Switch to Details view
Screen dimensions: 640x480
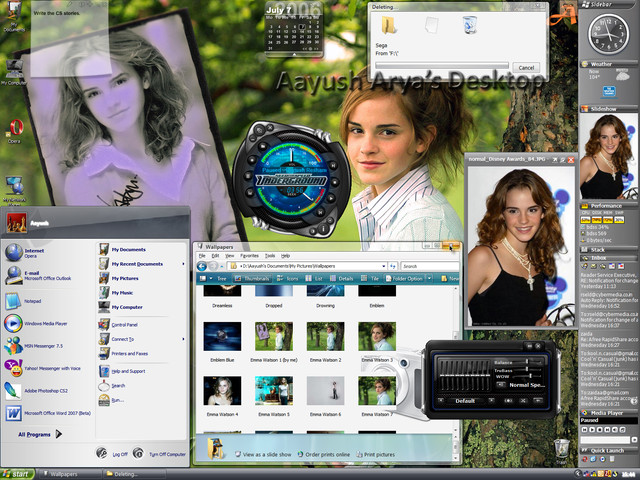pyautogui.click(x=342, y=278)
